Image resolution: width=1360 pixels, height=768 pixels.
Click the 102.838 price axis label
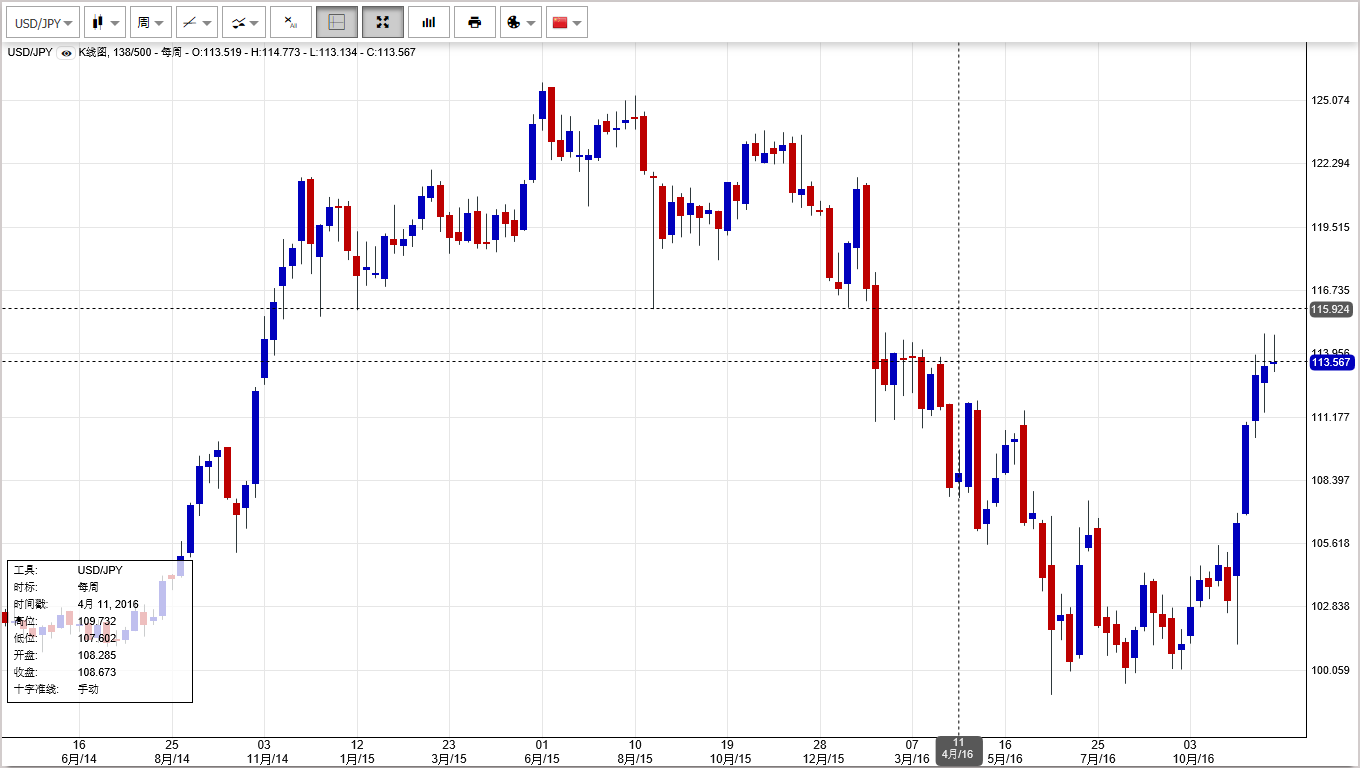1330,606
